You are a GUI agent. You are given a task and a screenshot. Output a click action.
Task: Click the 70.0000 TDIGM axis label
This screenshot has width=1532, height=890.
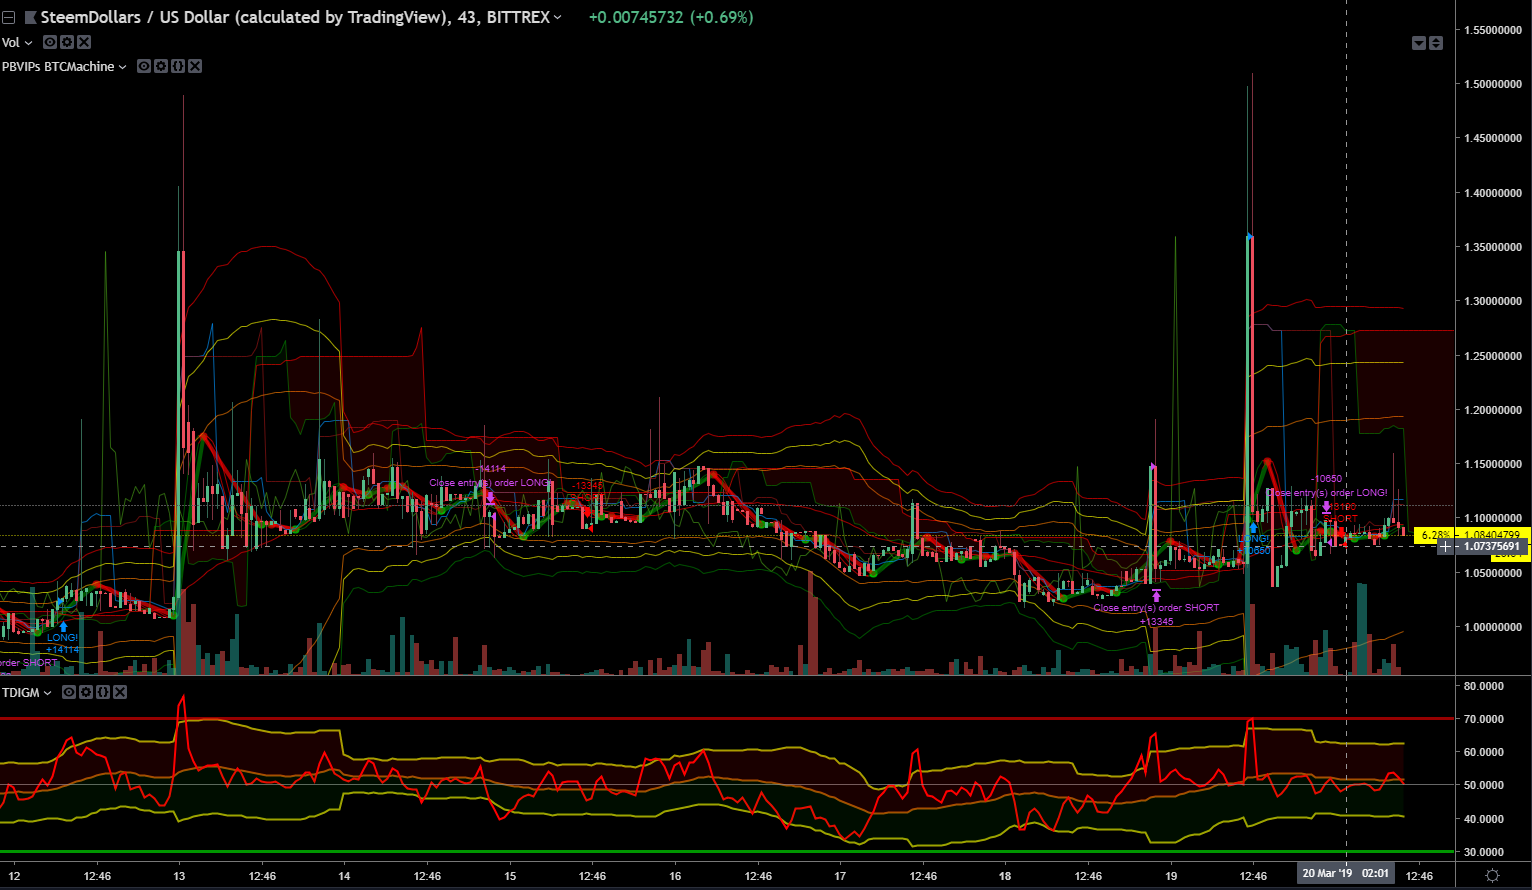1484,719
